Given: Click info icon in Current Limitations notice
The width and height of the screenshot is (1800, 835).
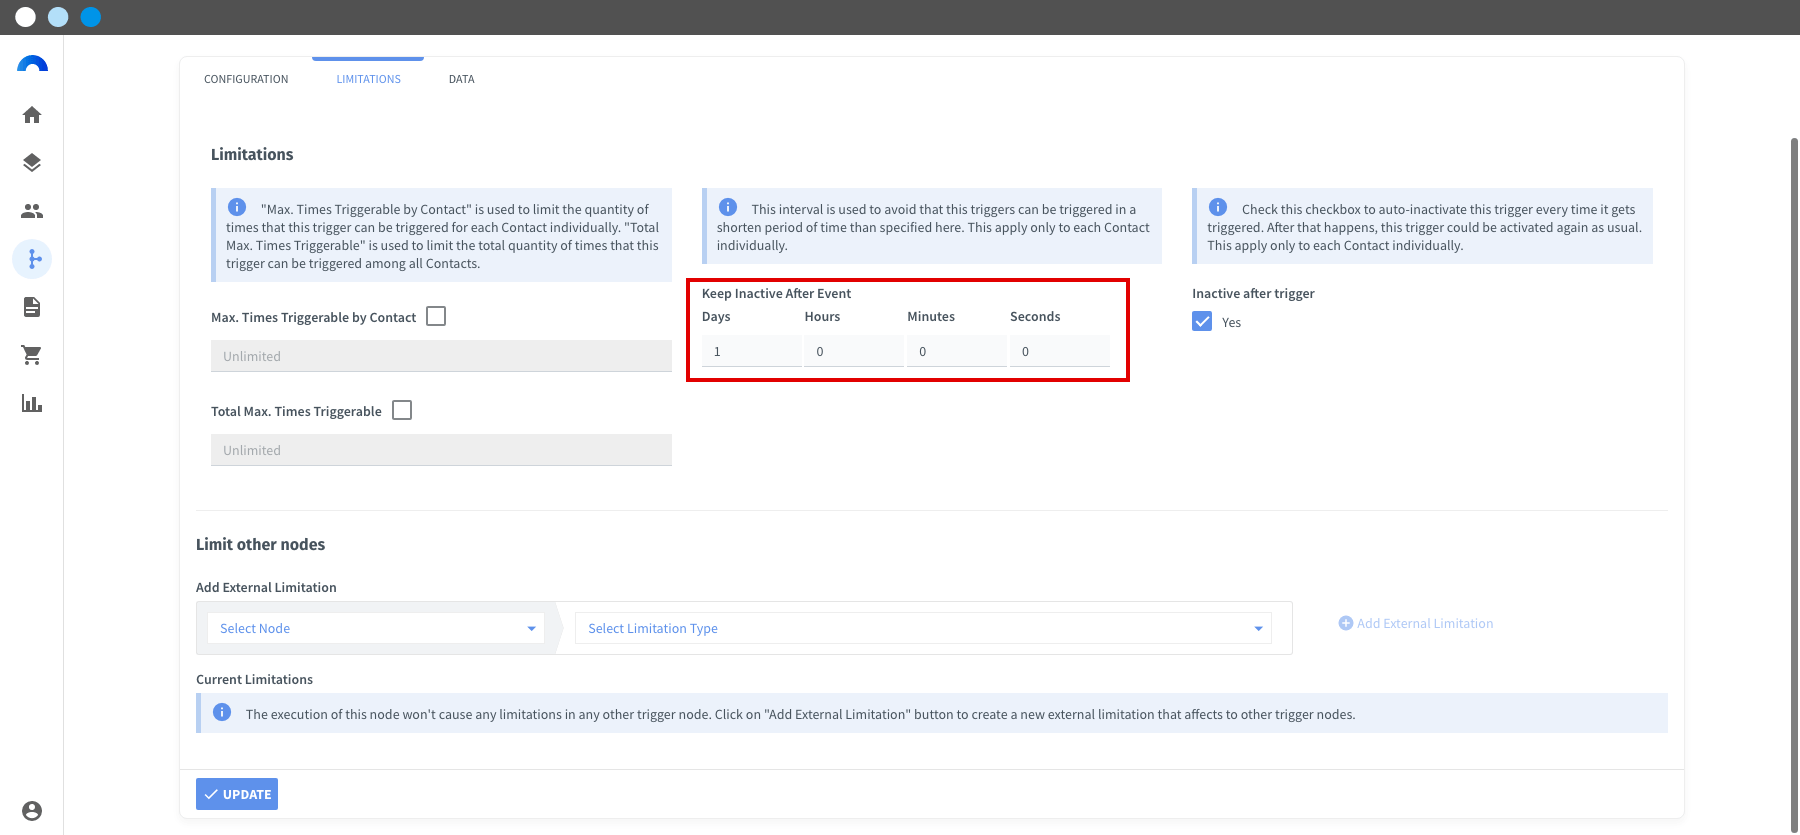Looking at the screenshot, I should (222, 712).
